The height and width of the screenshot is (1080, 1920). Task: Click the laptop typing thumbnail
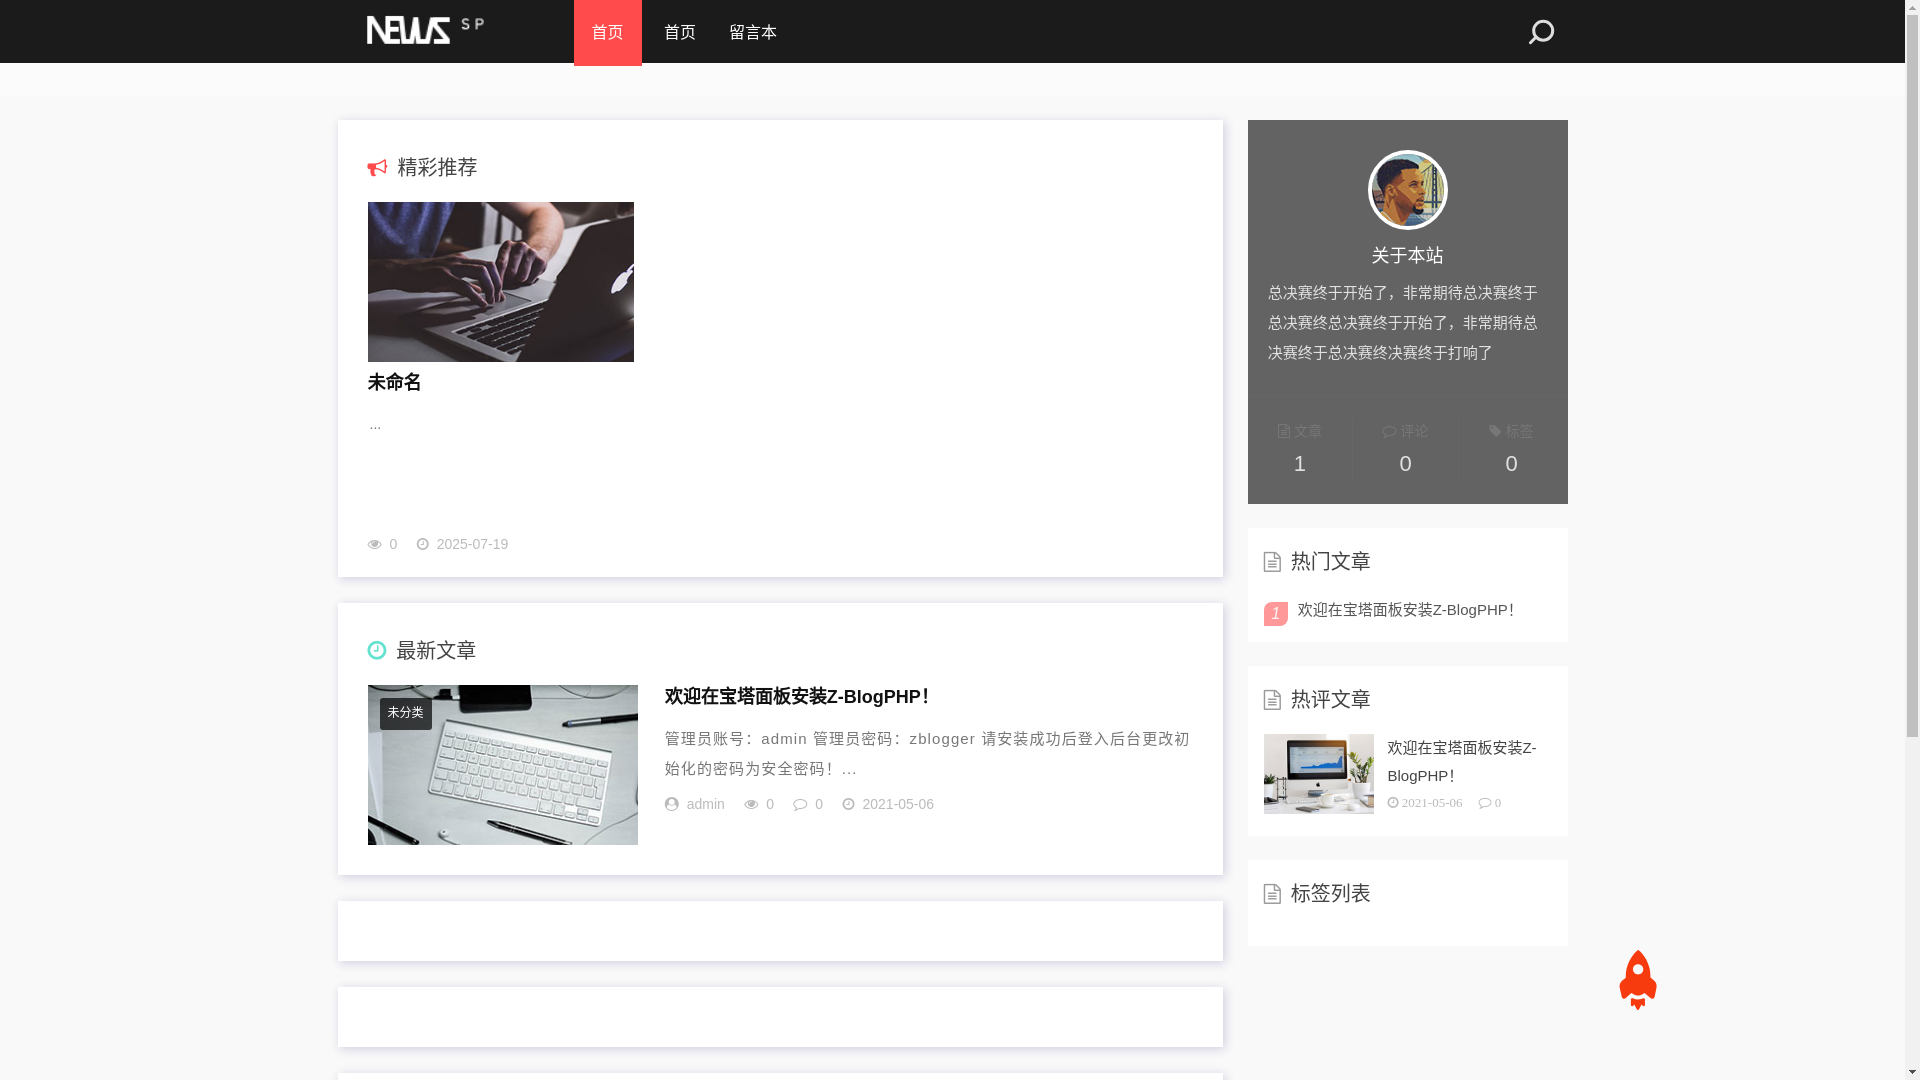[x=501, y=282]
